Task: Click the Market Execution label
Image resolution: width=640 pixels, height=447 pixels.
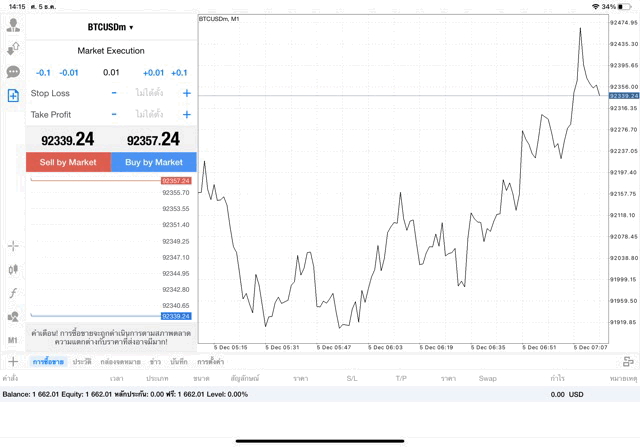Action: click(x=111, y=51)
